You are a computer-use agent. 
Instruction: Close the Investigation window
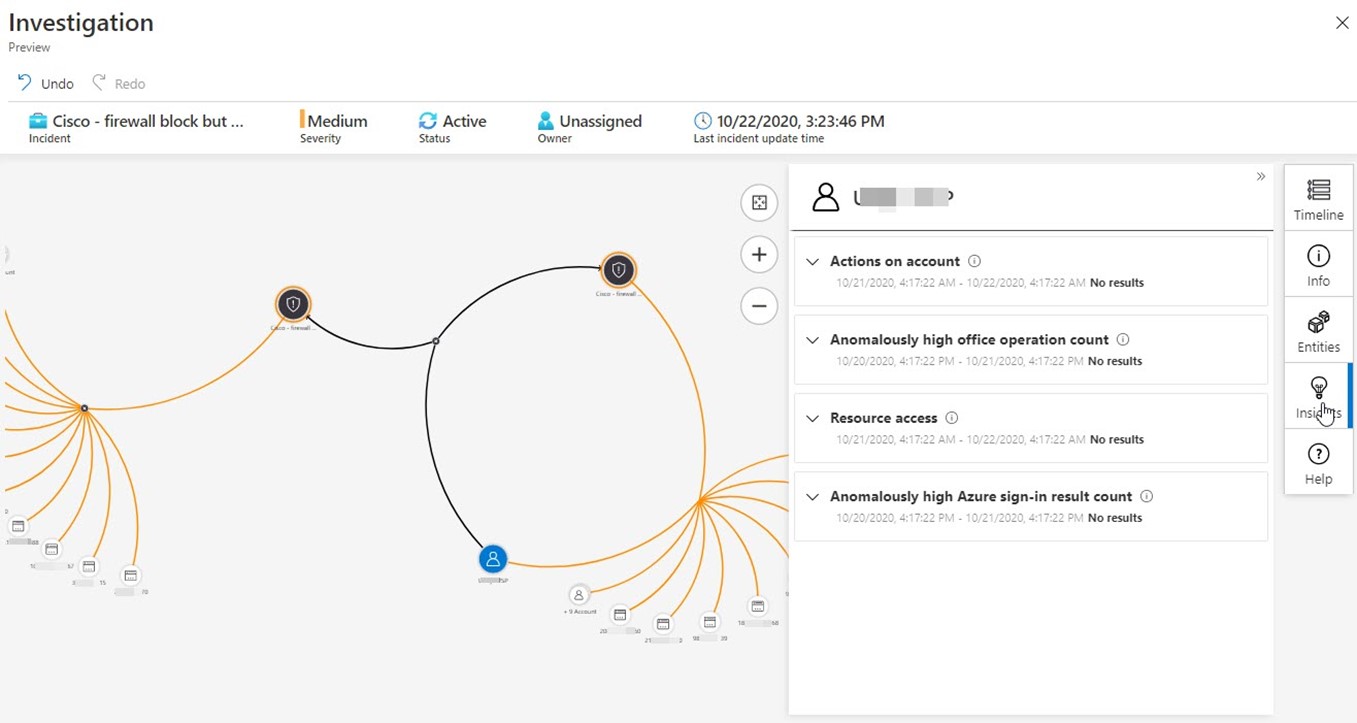click(x=1342, y=23)
